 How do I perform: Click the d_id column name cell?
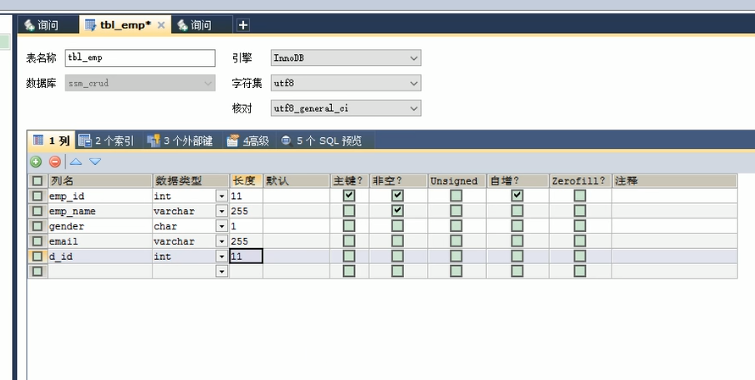[100, 256]
